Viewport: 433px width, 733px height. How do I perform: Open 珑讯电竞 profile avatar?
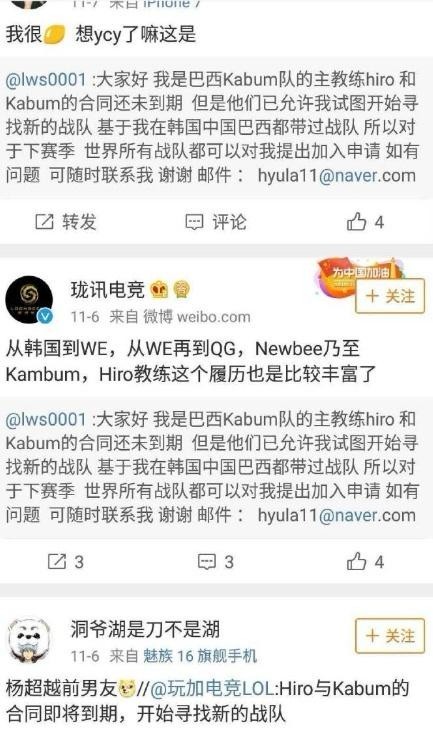tap(29, 300)
